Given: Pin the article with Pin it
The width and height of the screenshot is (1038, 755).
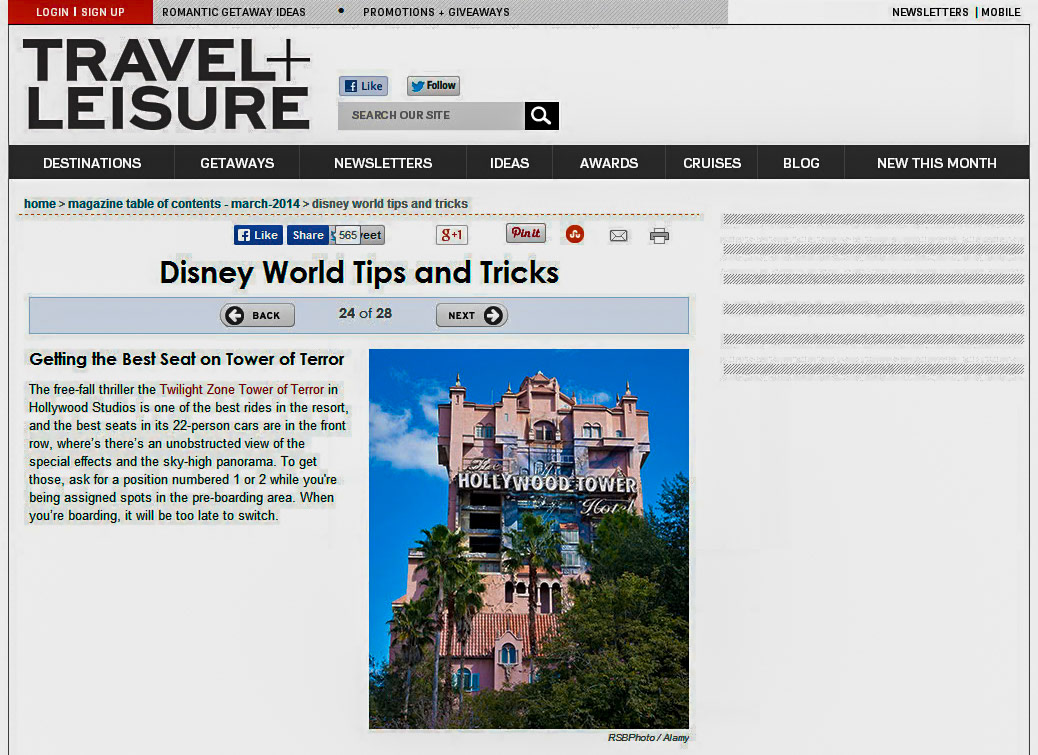Looking at the screenshot, I should 526,233.
